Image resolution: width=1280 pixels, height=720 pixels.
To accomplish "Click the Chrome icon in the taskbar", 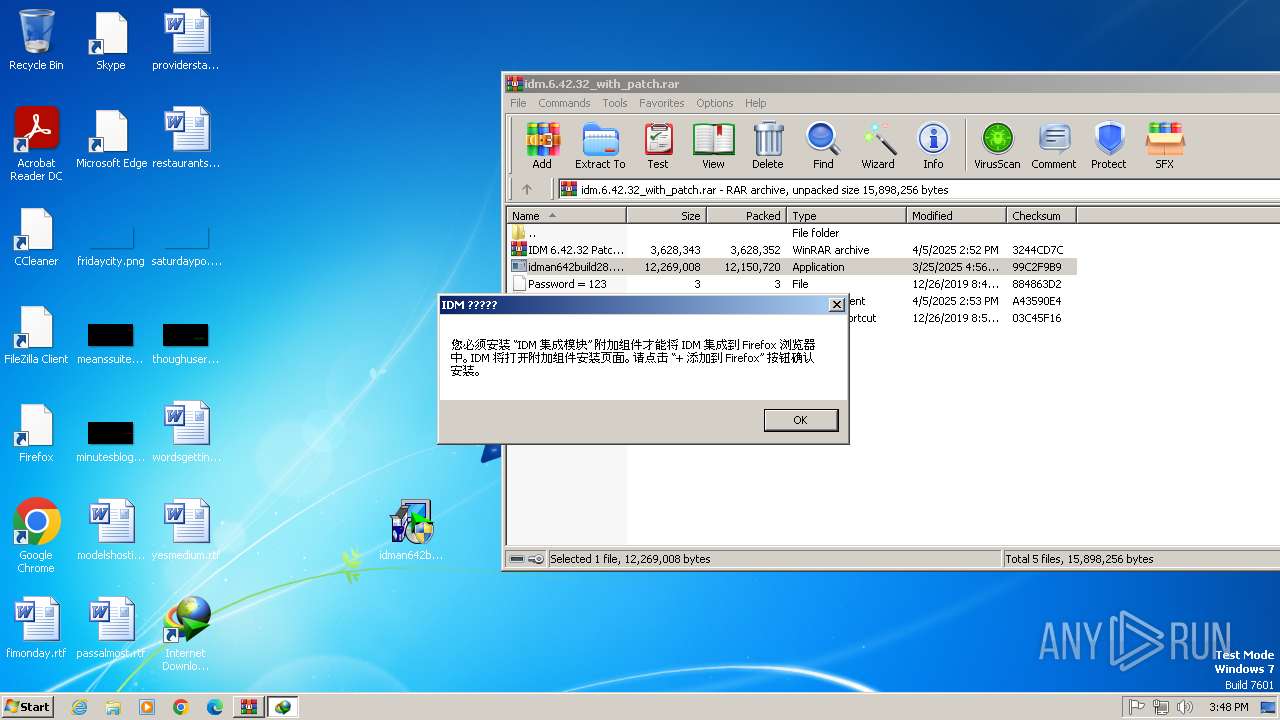I will tap(181, 707).
